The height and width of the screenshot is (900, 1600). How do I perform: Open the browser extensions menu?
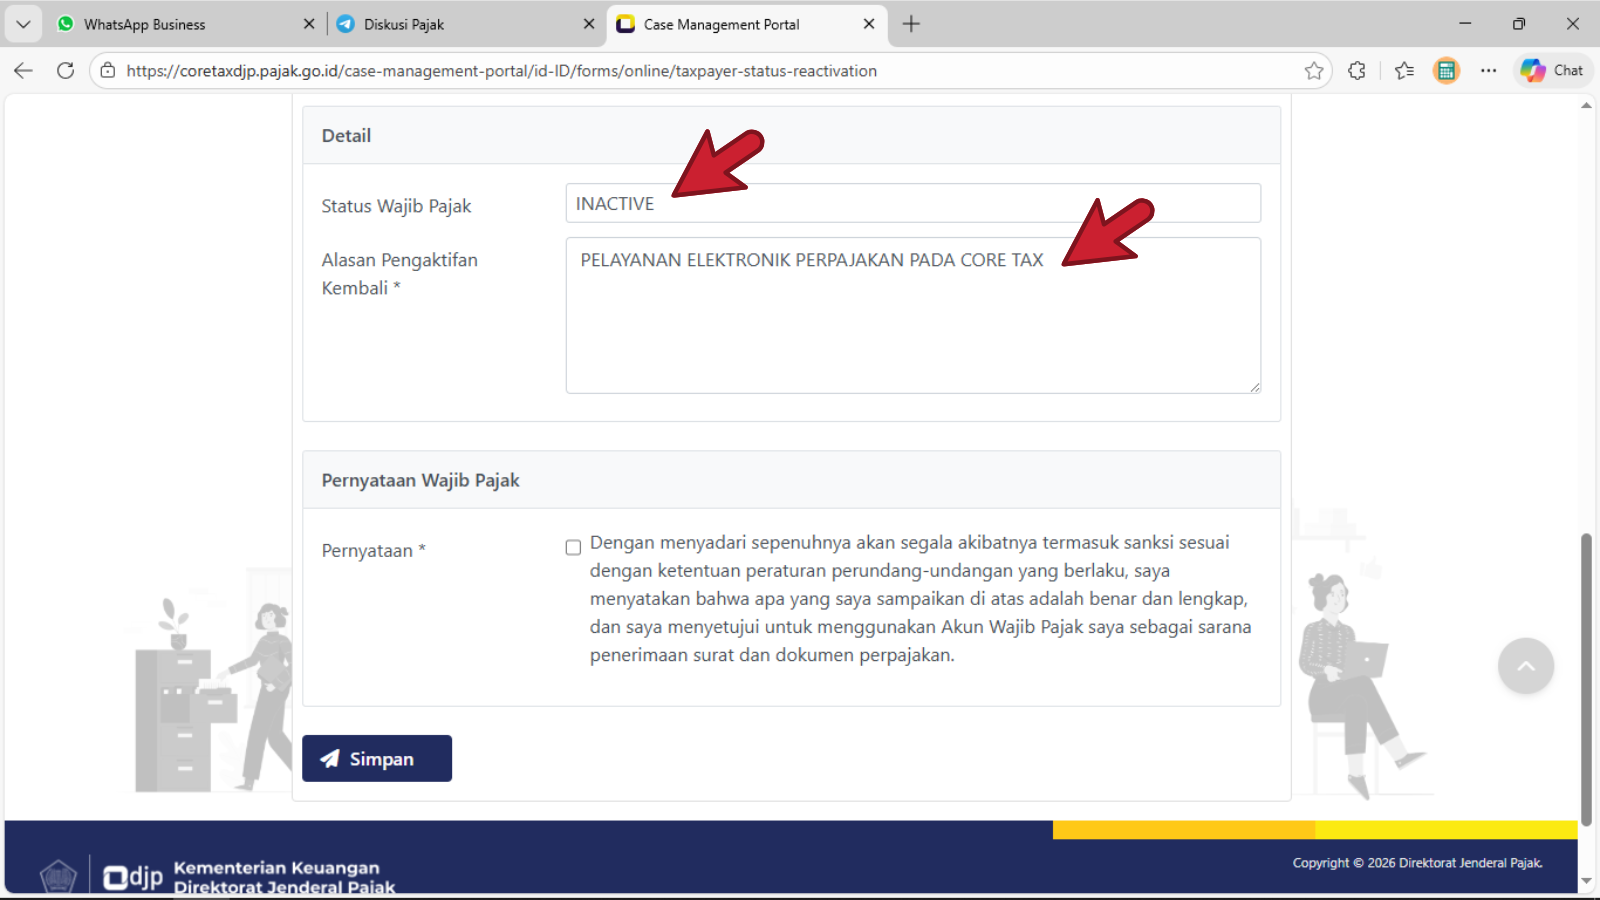tap(1357, 71)
